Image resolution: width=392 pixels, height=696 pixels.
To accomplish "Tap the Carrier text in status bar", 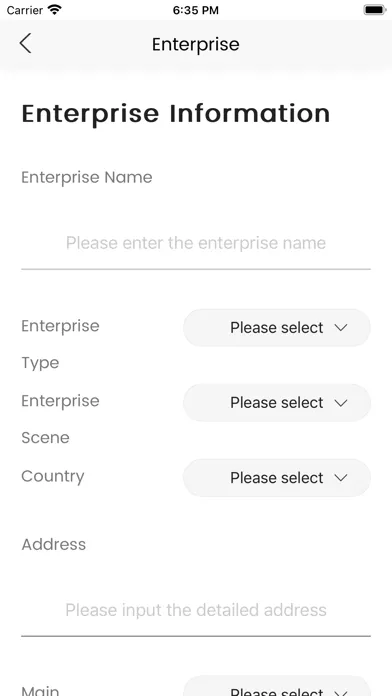I will coord(25,10).
